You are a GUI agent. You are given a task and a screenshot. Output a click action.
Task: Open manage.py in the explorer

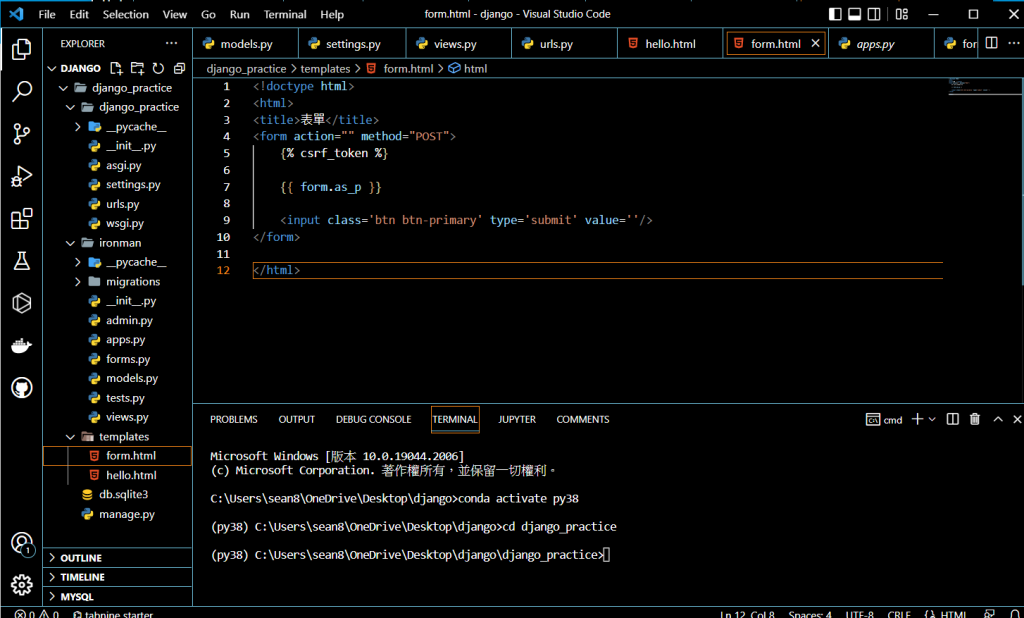[118, 514]
